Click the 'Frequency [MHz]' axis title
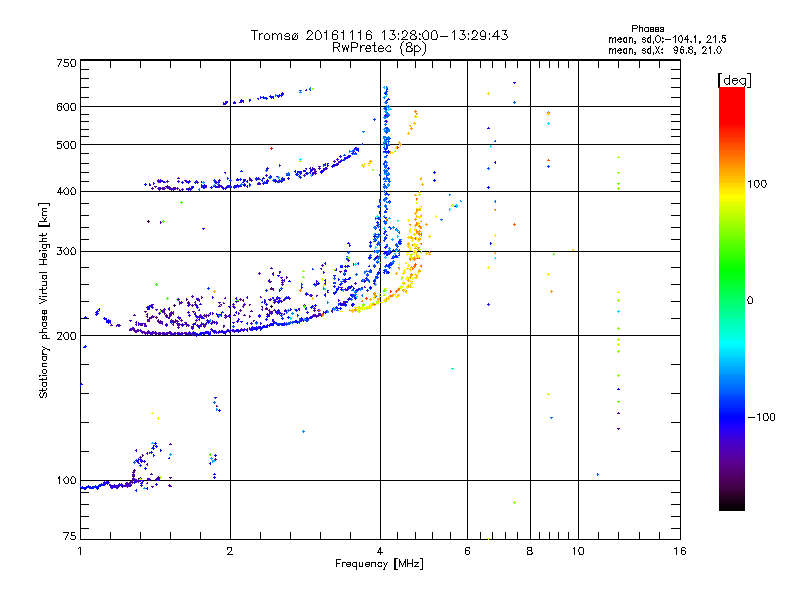Image resolution: width=800 pixels, height=600 pixels. point(379,564)
